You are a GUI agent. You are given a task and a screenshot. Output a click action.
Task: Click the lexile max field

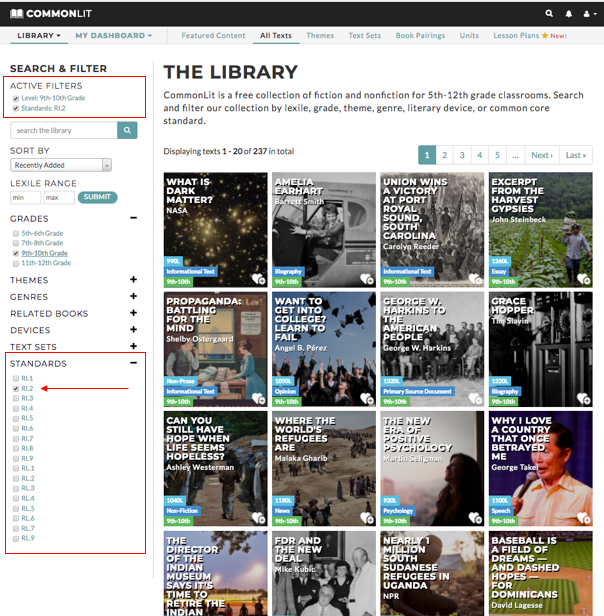pos(59,197)
